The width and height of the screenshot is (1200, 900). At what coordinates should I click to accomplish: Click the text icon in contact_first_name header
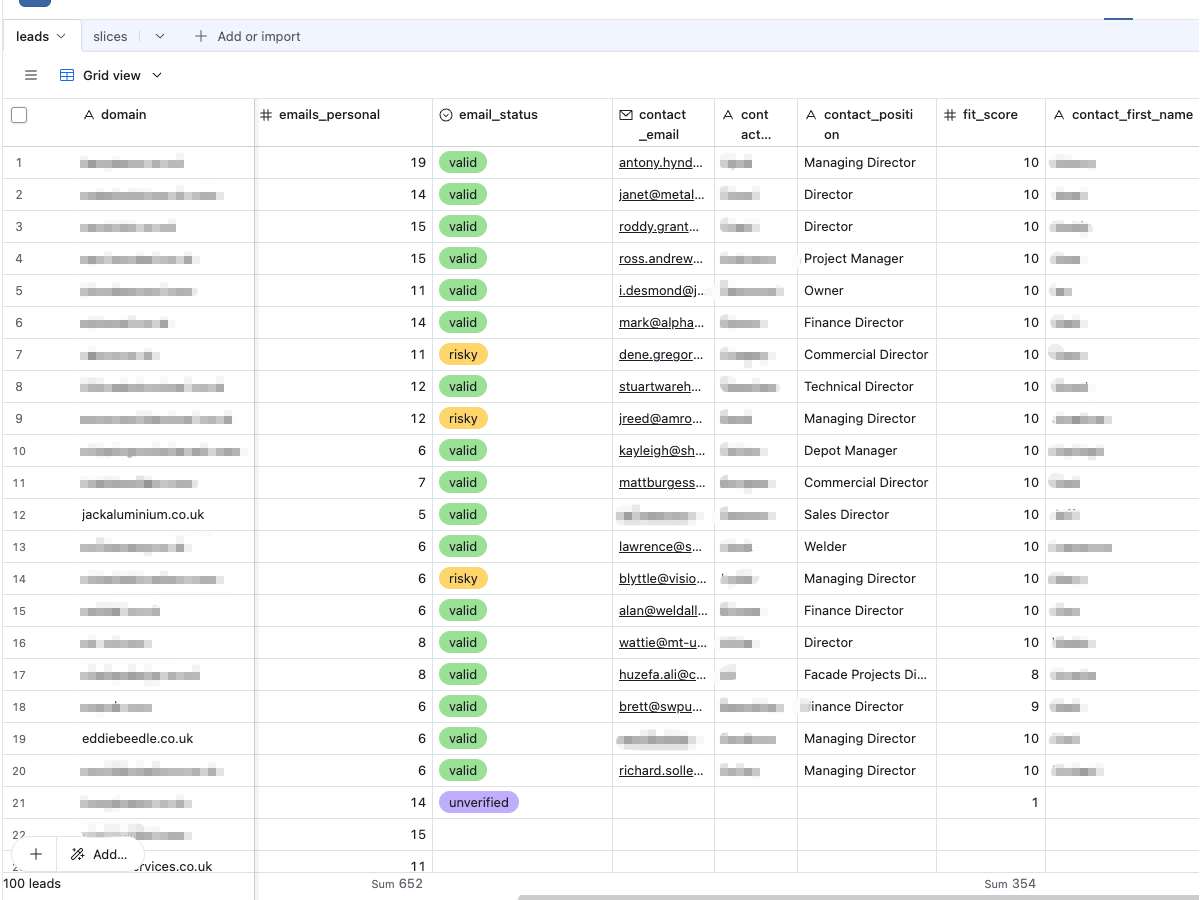coord(1059,115)
